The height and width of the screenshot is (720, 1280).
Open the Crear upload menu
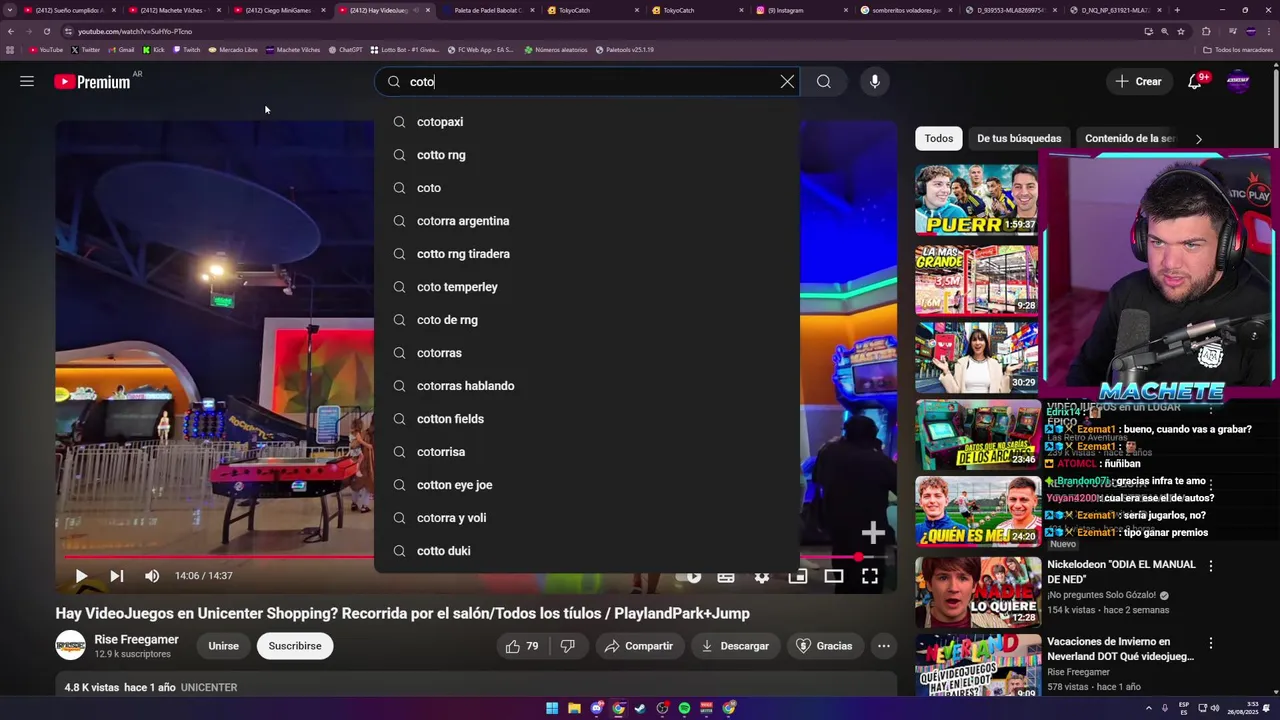pos(1139,82)
